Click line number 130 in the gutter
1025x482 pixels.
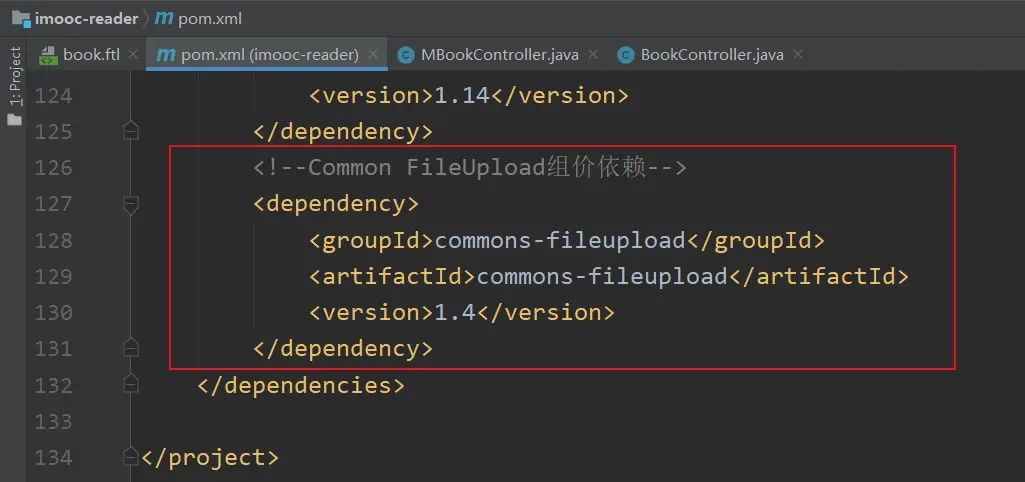[x=54, y=312]
